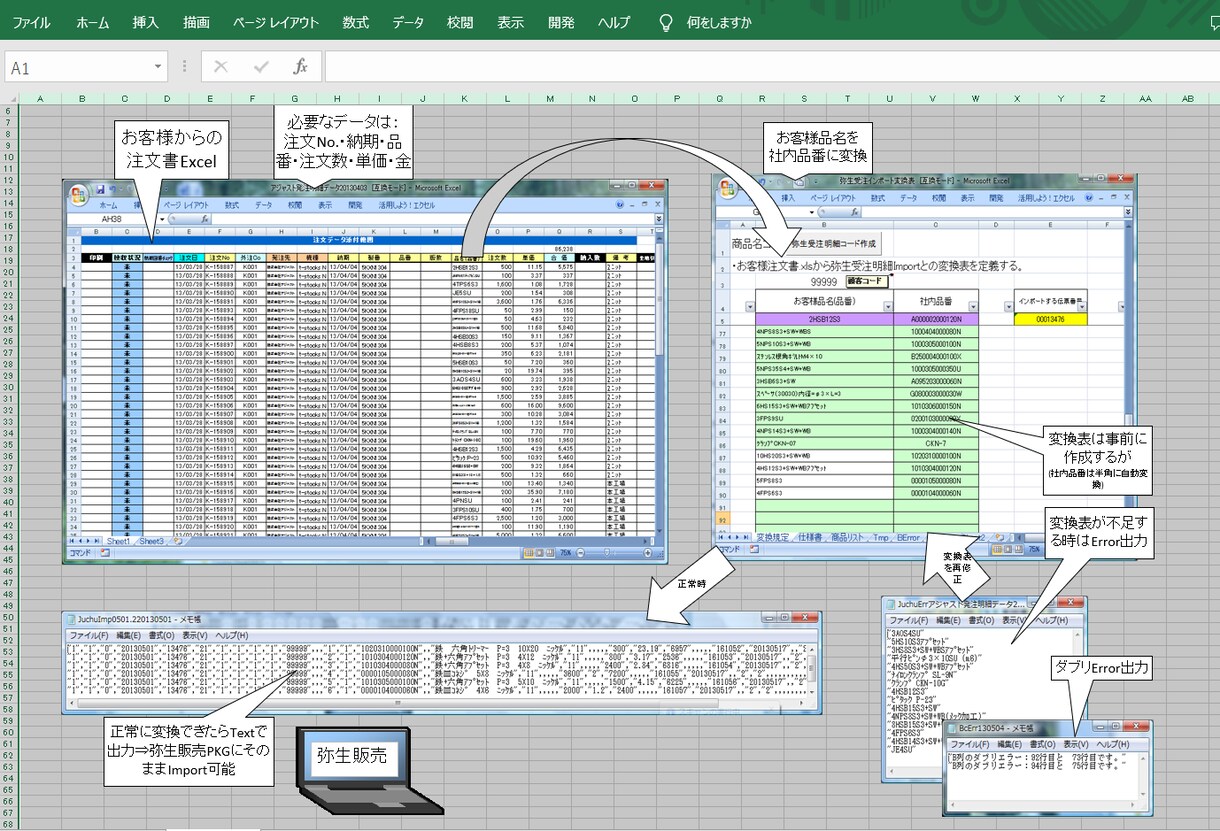Open ファイル(F) menu in BcErr130504 notepad
The width and height of the screenshot is (1220, 831).
coord(970,745)
